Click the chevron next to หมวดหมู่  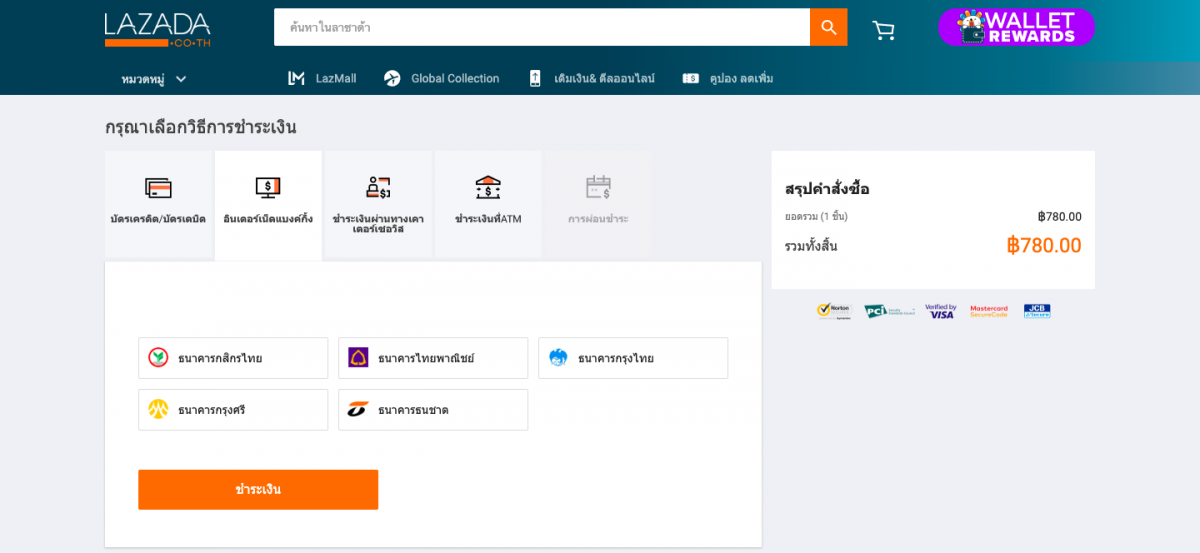pos(181,79)
